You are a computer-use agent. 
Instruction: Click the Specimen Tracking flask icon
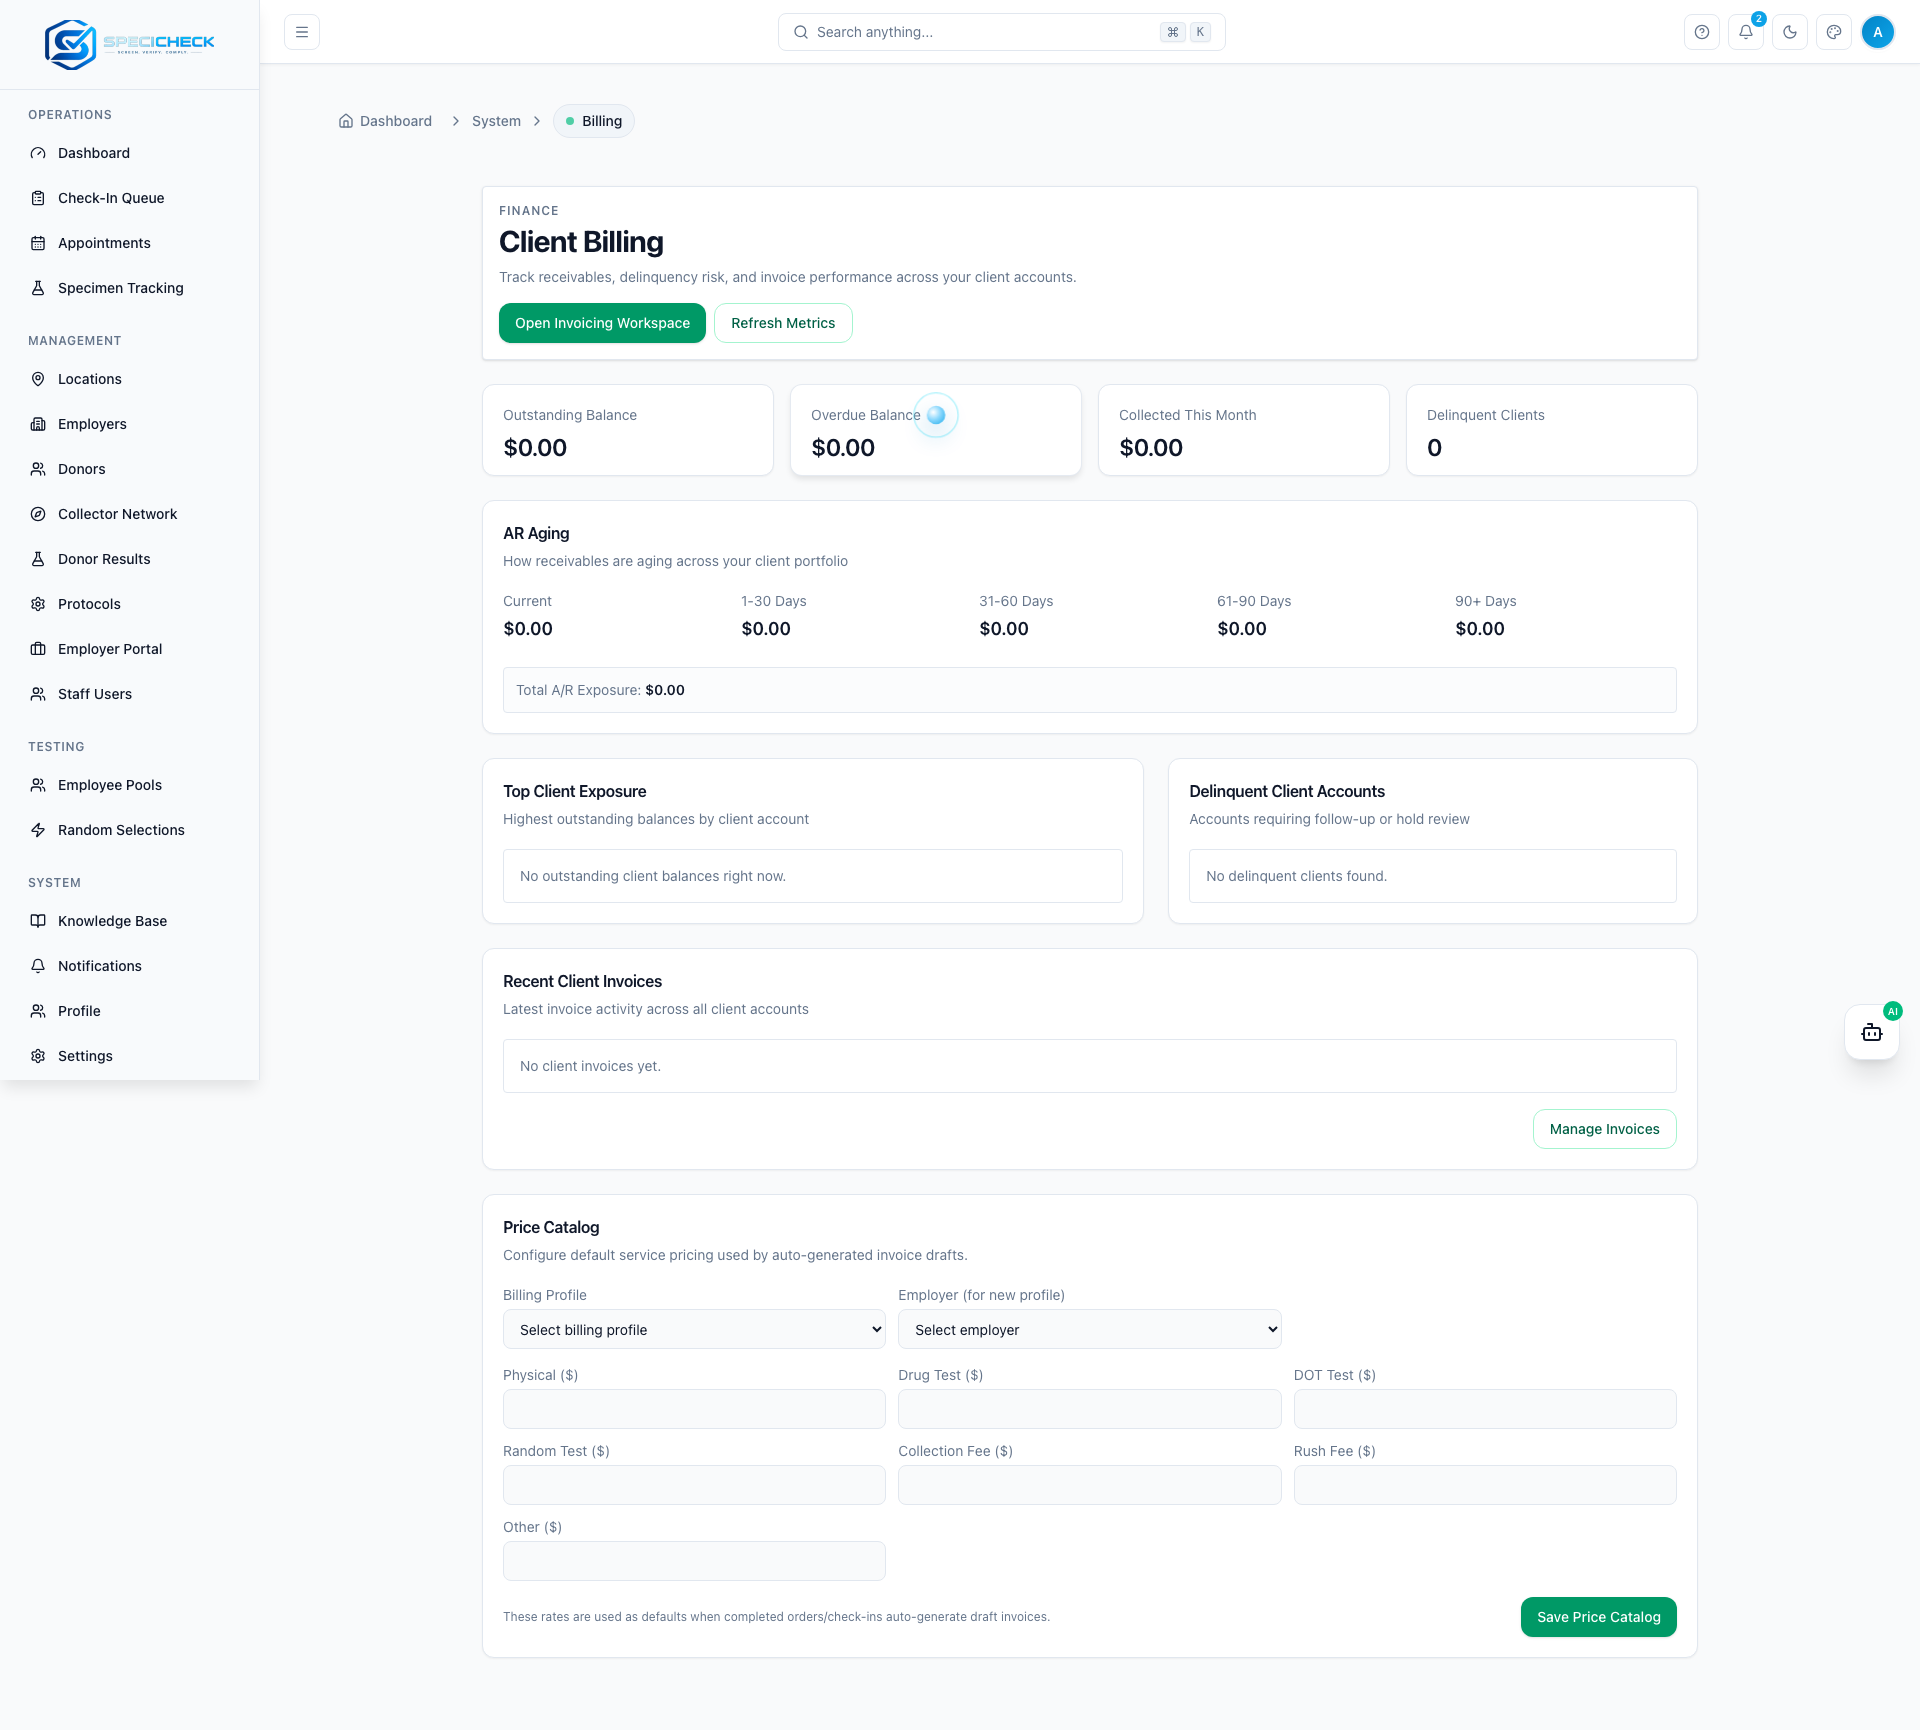pyautogui.click(x=38, y=288)
